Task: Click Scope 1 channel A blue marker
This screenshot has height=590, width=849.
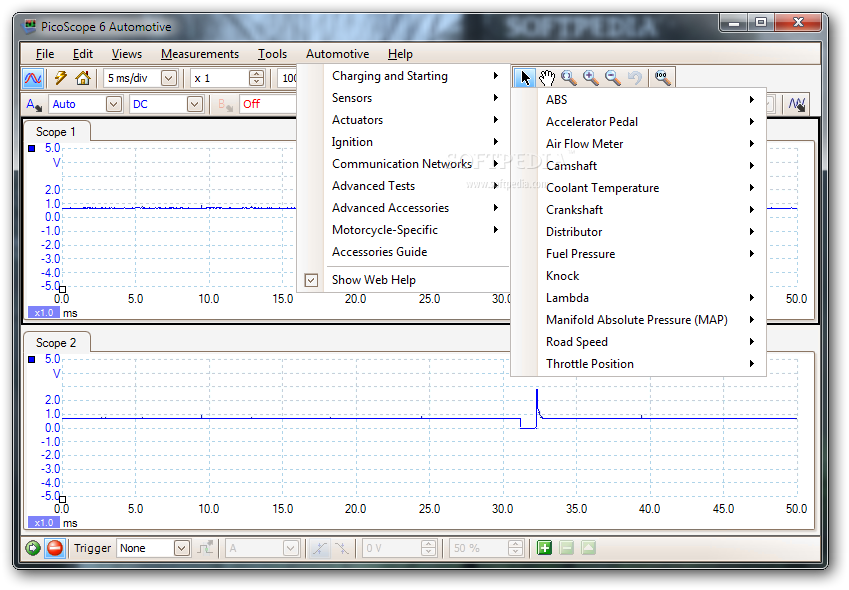Action: click(31, 148)
